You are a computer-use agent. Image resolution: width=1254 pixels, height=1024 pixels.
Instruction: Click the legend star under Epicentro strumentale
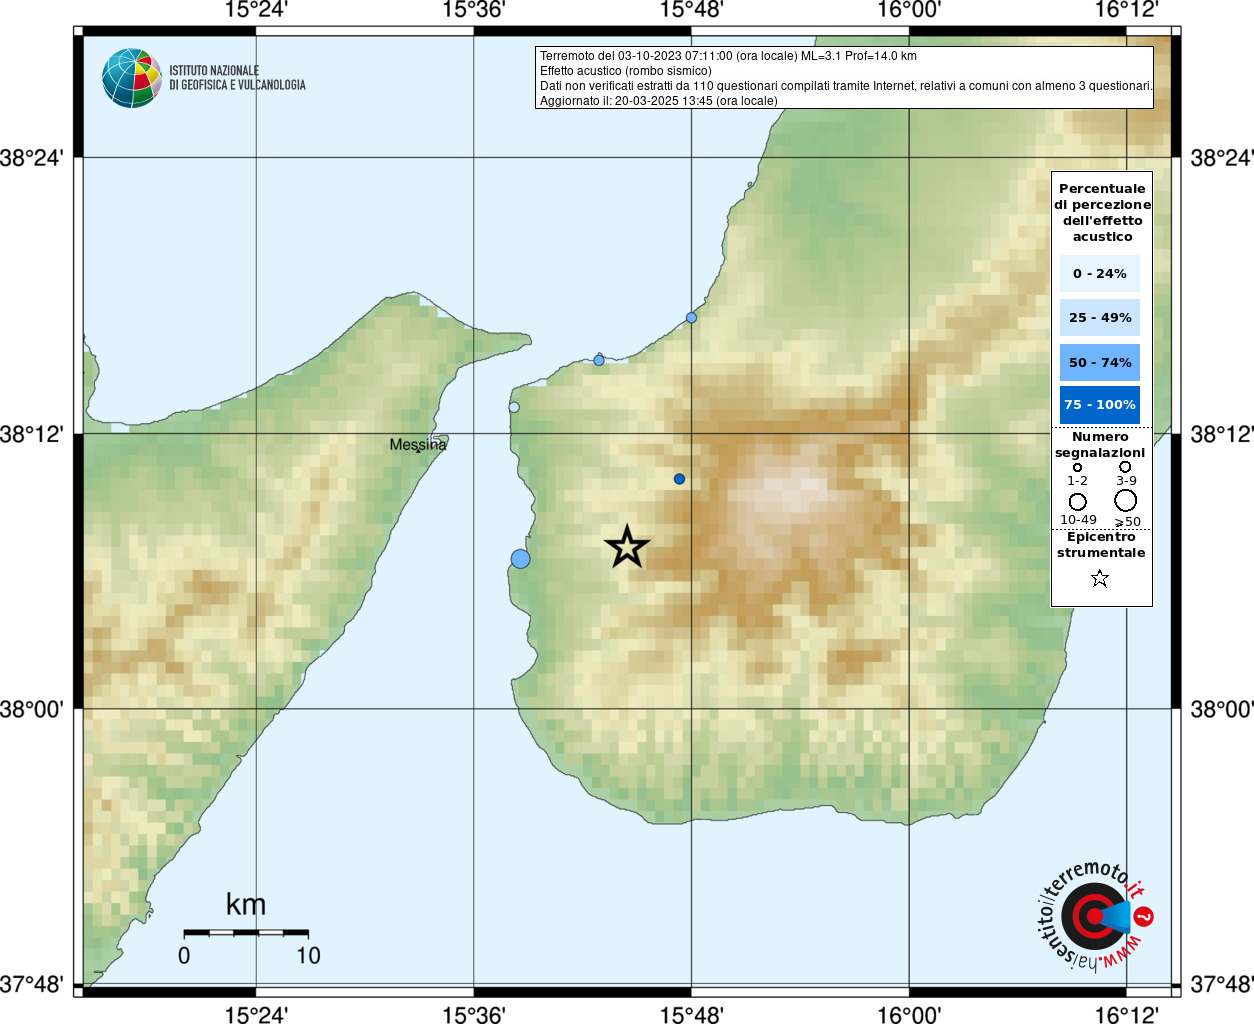(x=1100, y=578)
